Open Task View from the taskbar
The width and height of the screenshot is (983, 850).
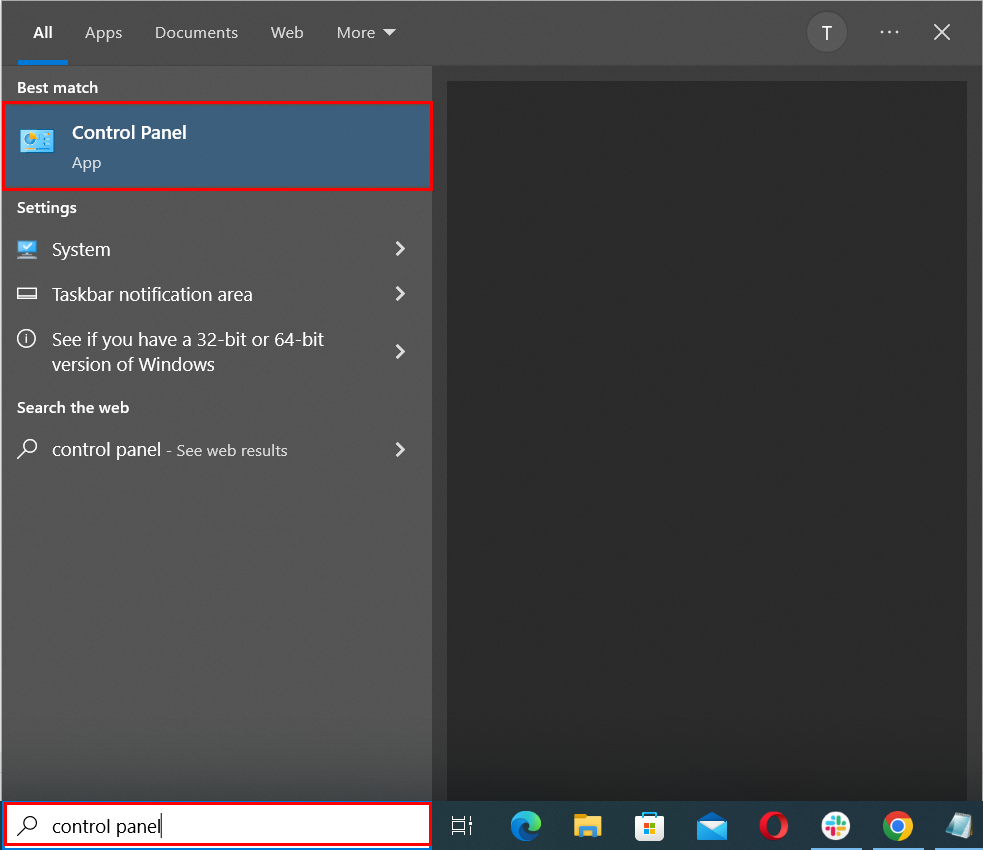tap(461, 826)
